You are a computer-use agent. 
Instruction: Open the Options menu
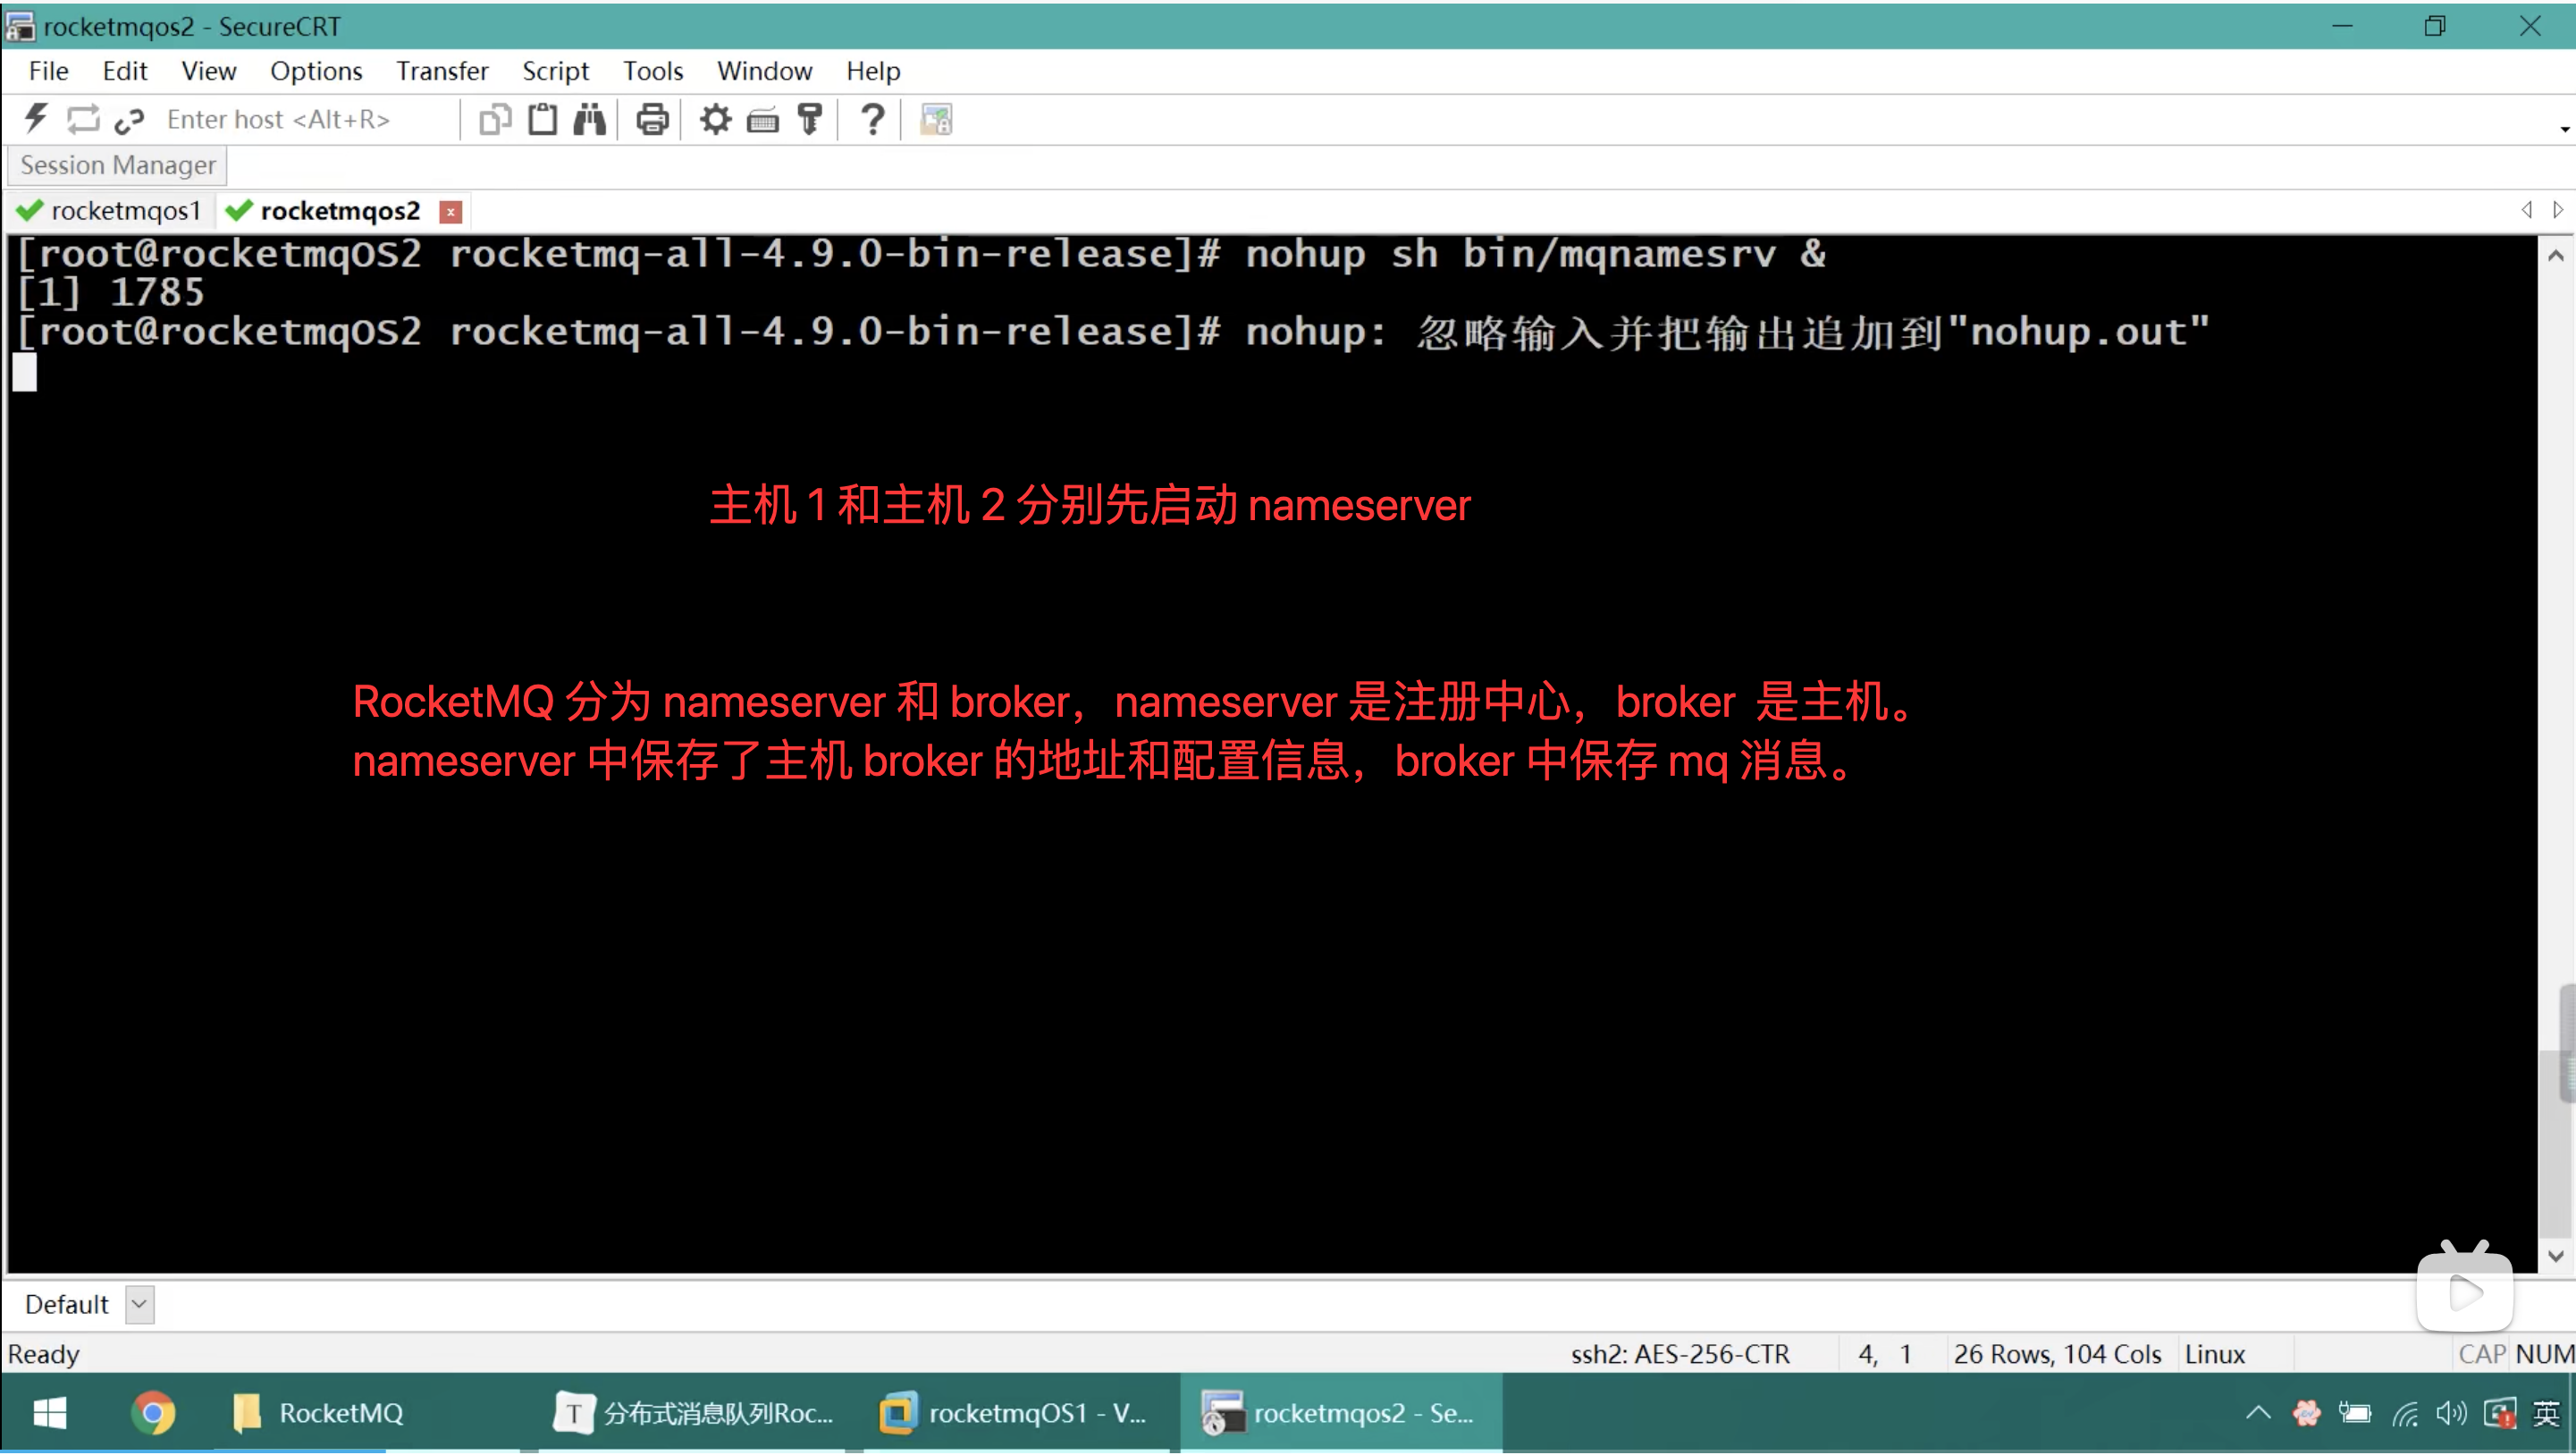pyautogui.click(x=315, y=71)
